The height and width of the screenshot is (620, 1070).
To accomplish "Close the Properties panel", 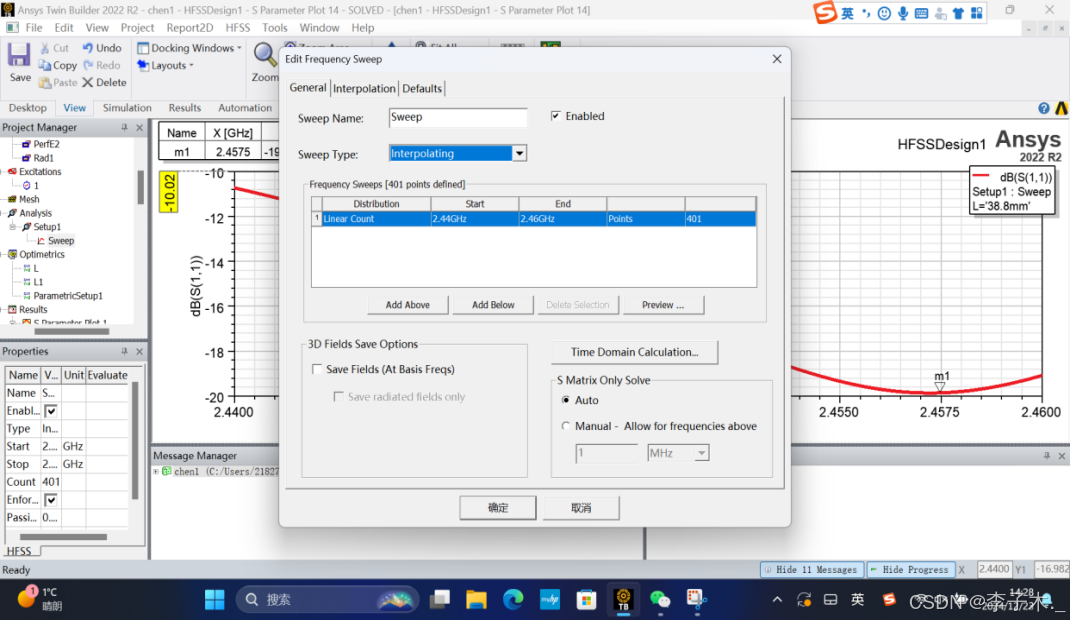I will [x=139, y=351].
